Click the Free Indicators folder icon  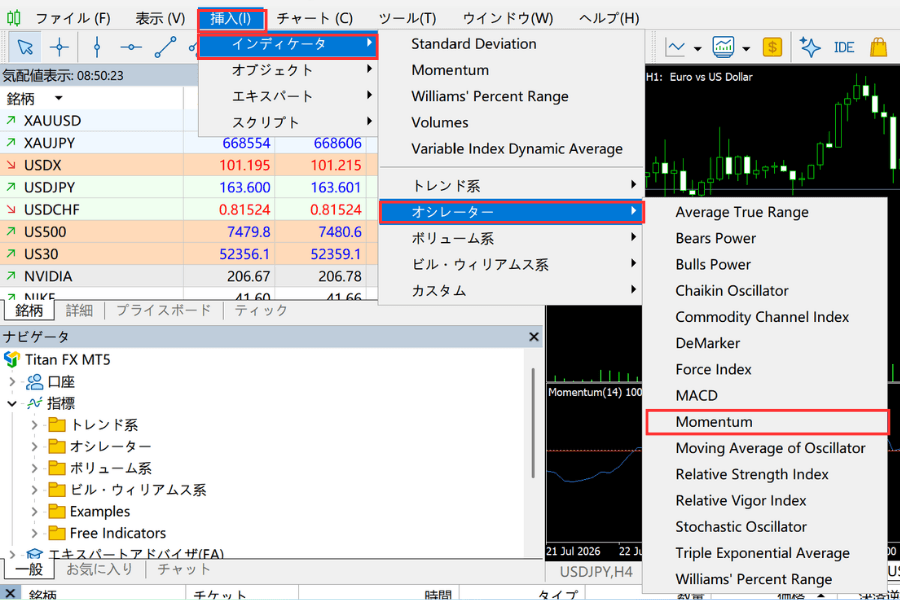[57, 533]
